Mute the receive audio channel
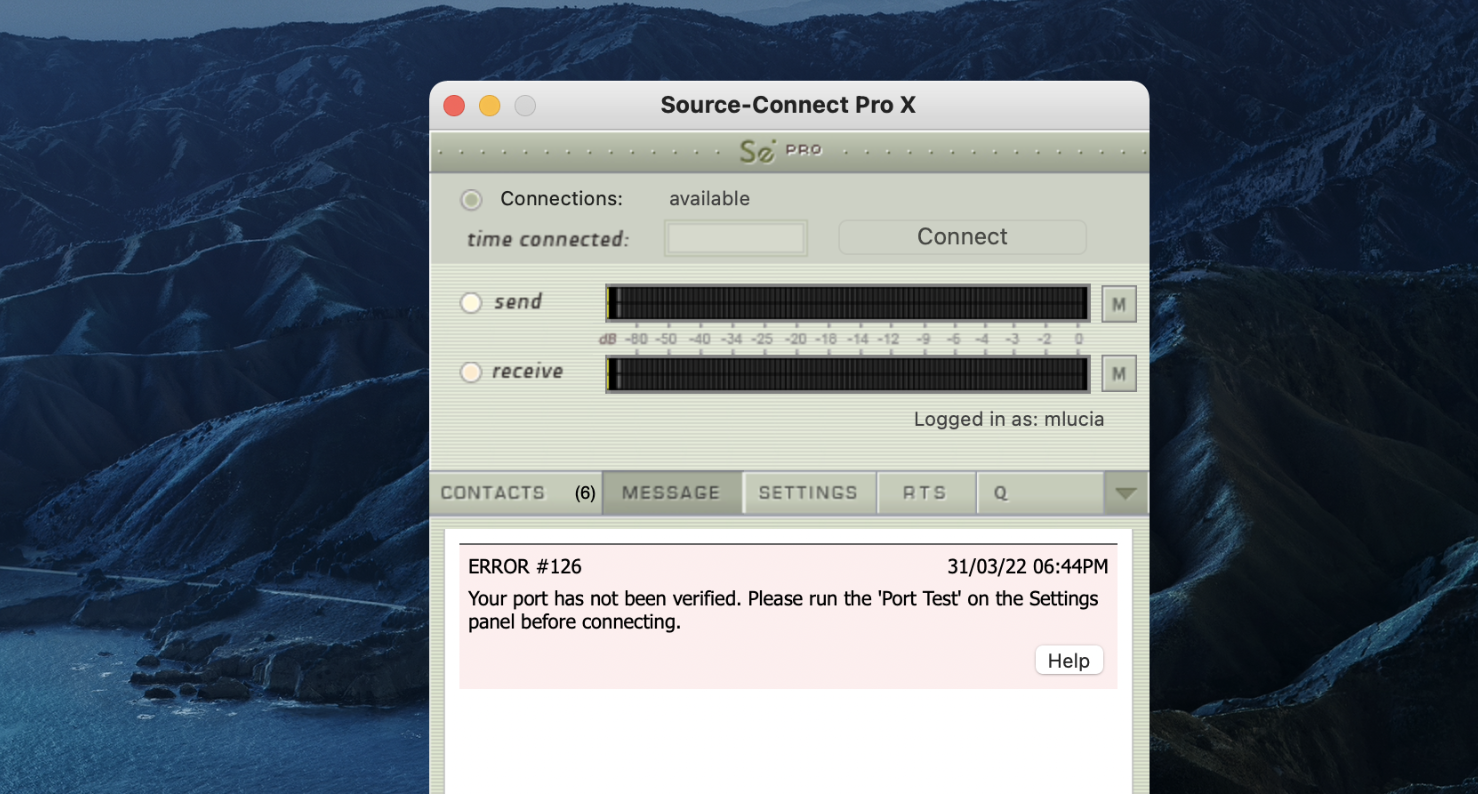1478x794 pixels. [x=1118, y=374]
